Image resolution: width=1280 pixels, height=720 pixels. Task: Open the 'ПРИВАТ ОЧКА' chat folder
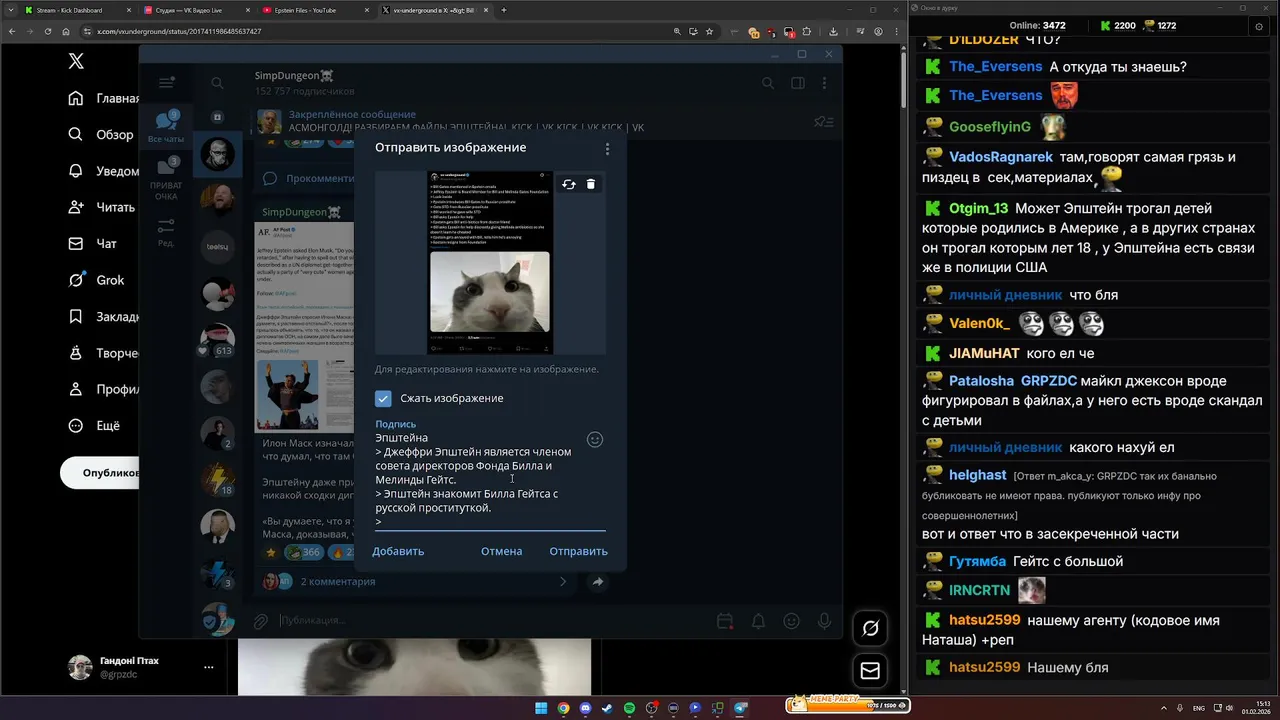click(x=166, y=180)
